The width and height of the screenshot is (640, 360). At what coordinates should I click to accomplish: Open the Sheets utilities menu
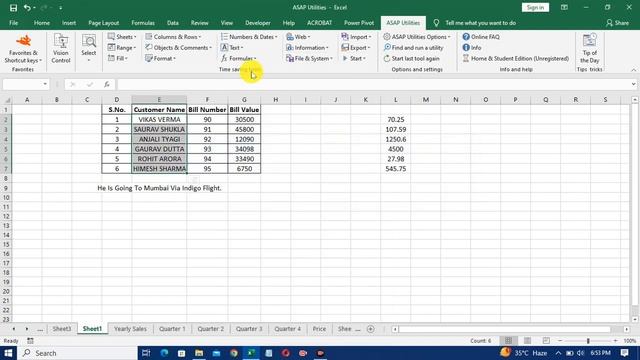122,37
